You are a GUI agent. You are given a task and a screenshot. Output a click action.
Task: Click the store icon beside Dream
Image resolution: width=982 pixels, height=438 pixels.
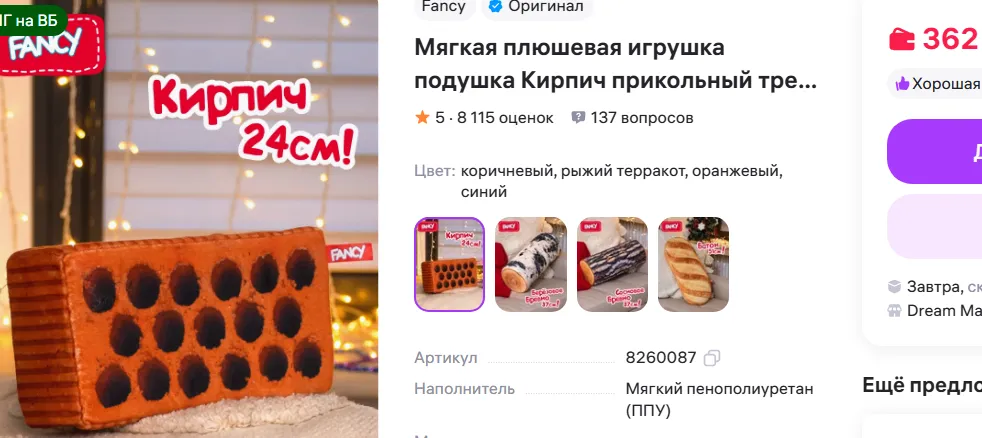(894, 310)
